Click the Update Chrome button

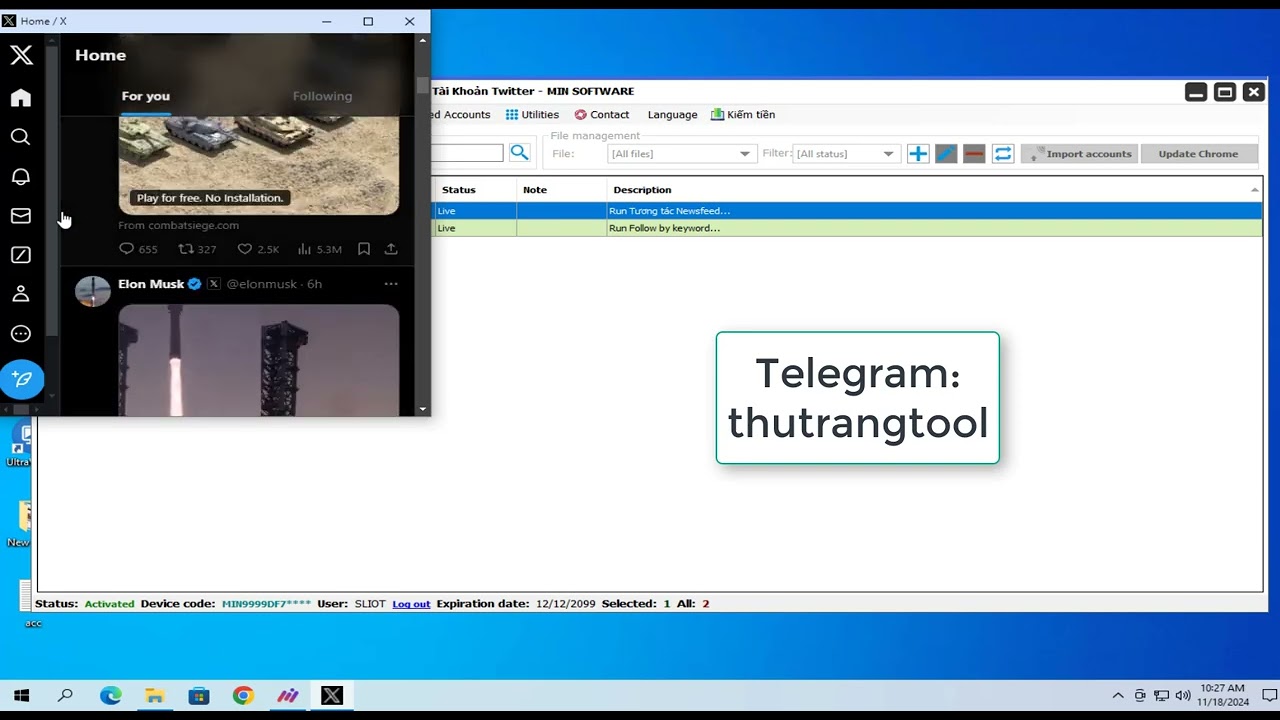[1198, 154]
